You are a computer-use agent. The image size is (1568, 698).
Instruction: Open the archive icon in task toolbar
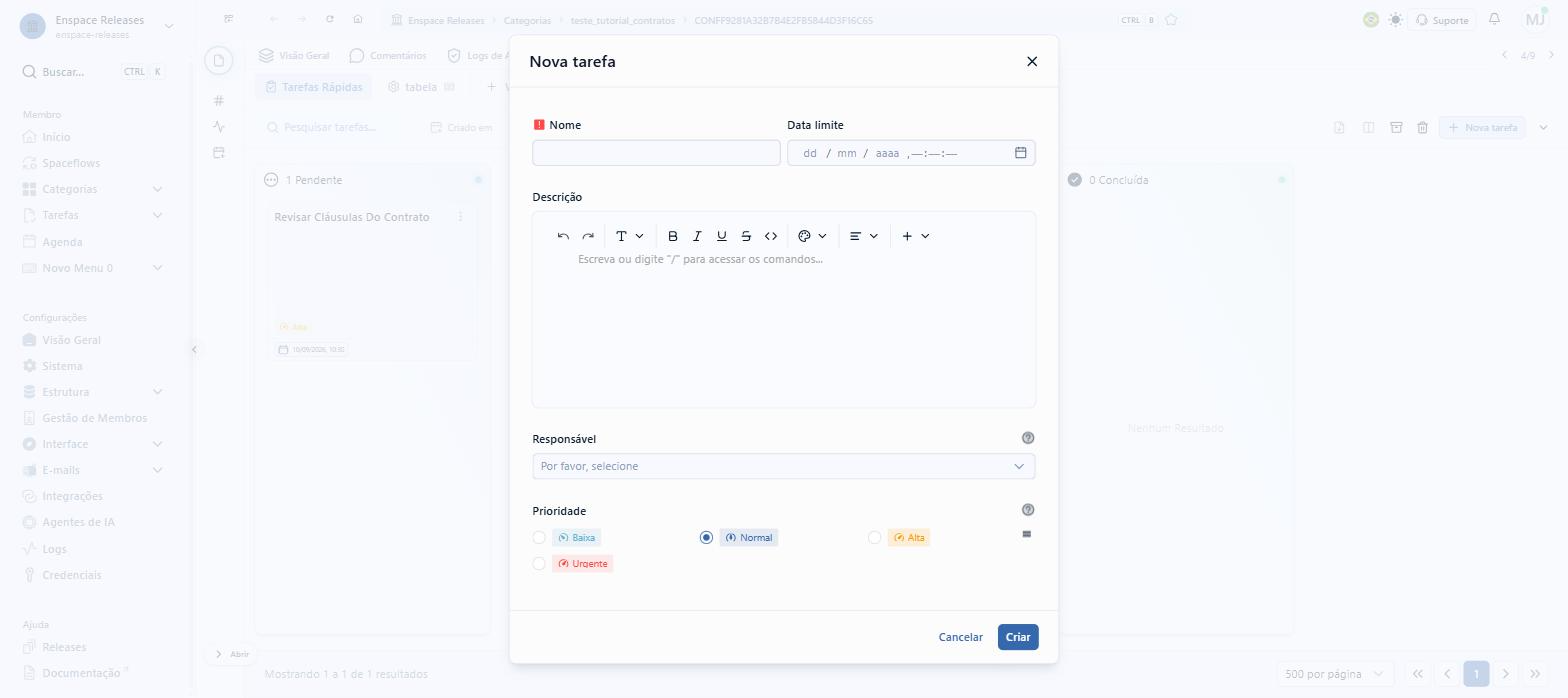(1396, 127)
